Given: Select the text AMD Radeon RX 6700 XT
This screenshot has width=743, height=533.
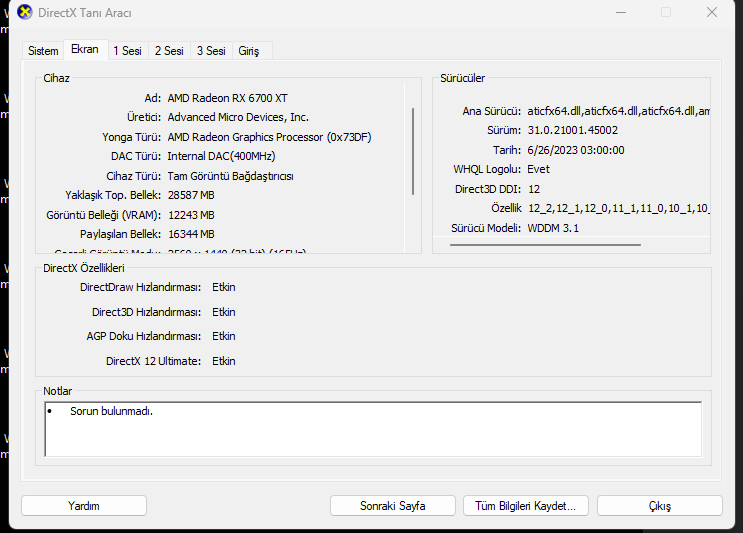Looking at the screenshot, I should (x=227, y=98).
